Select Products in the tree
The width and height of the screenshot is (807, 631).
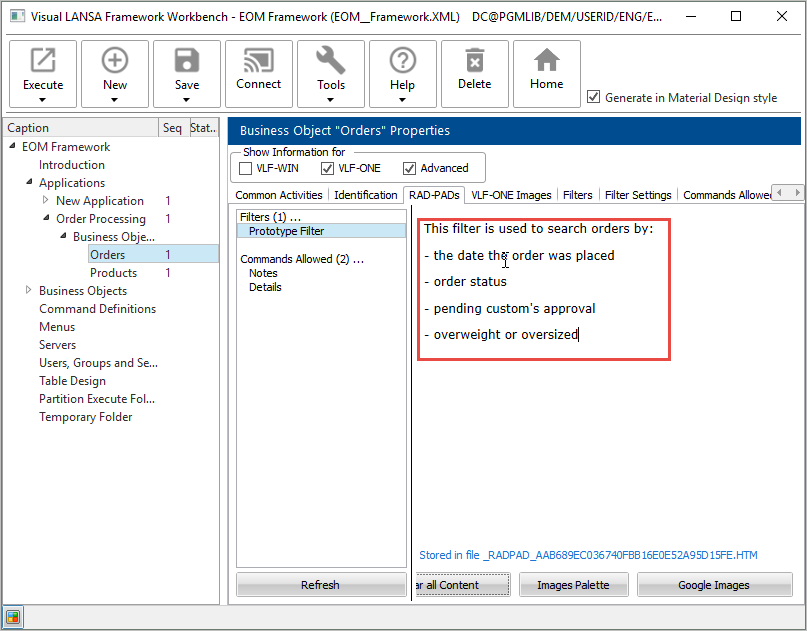(x=113, y=273)
